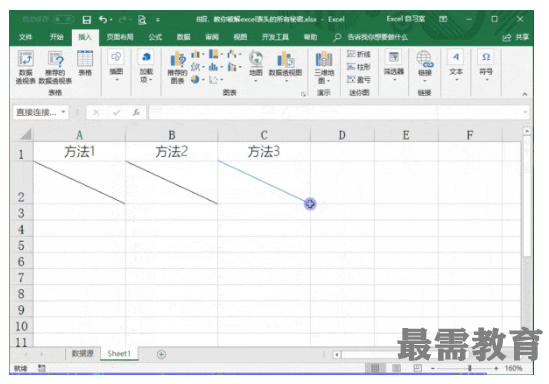Expand the formula bar arrow
The image size is (549, 384).
point(525,112)
